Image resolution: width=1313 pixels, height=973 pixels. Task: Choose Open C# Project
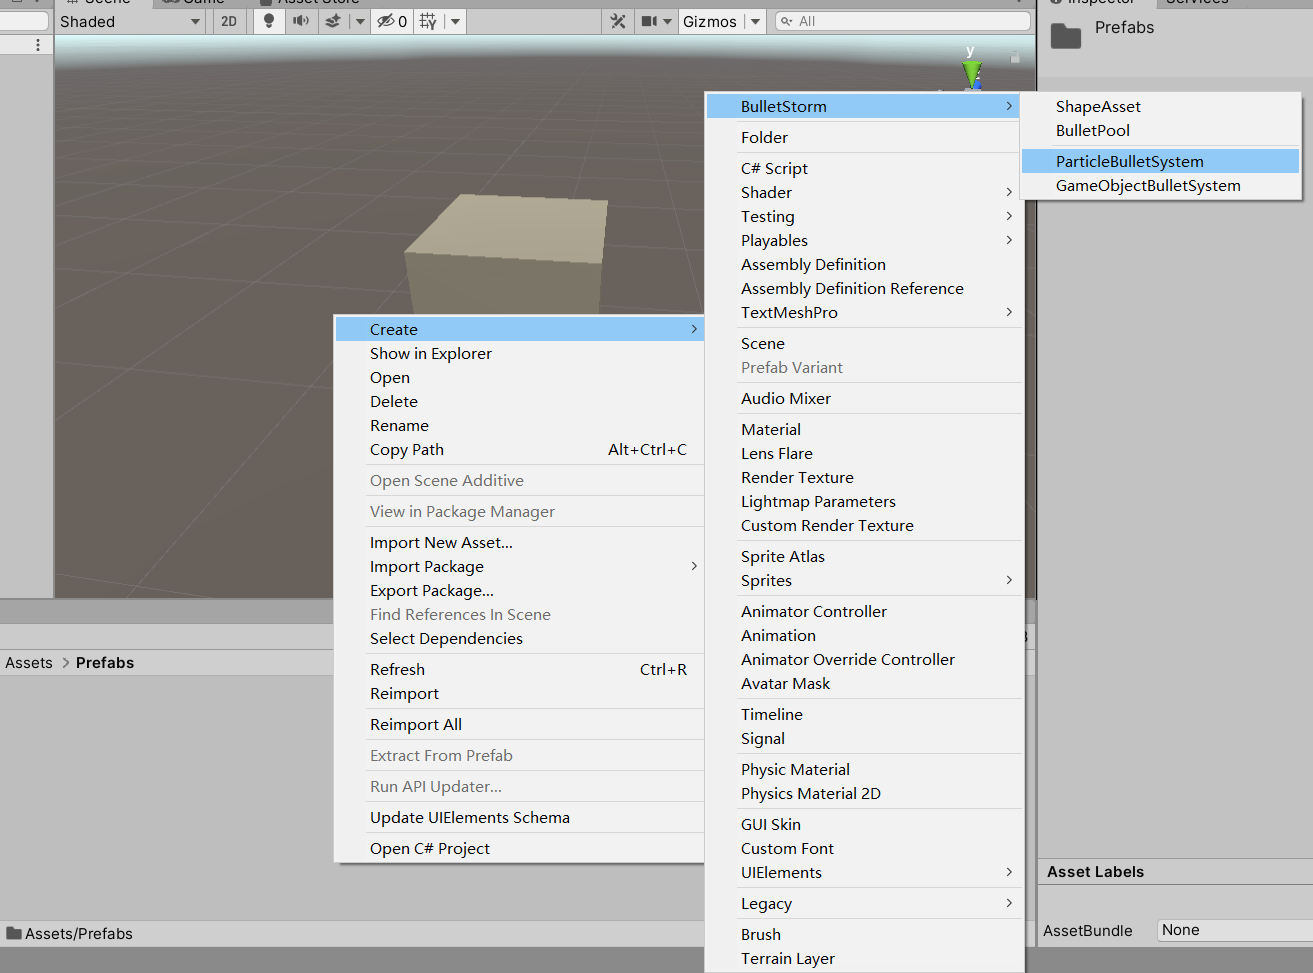[519, 848]
